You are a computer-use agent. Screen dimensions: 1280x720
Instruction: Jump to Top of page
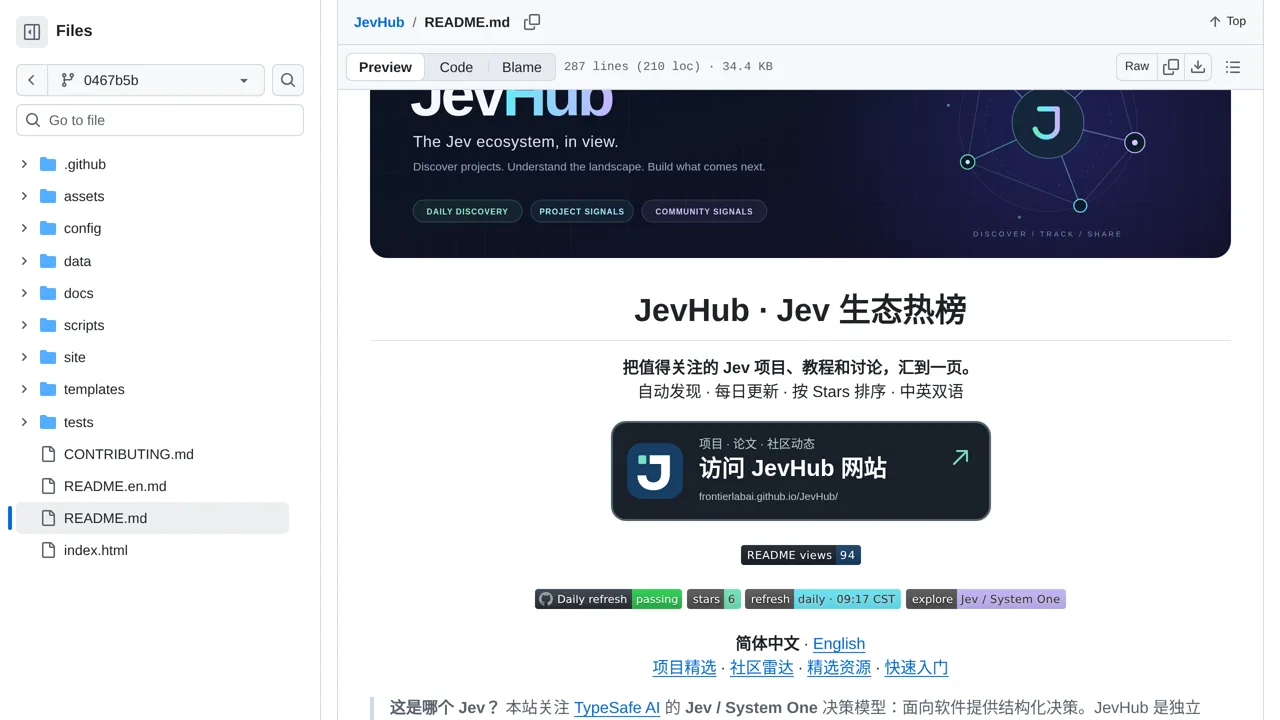point(1227,21)
